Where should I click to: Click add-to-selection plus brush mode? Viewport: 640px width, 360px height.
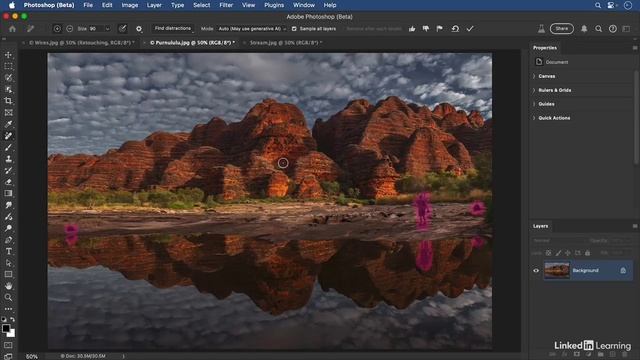pos(57,29)
